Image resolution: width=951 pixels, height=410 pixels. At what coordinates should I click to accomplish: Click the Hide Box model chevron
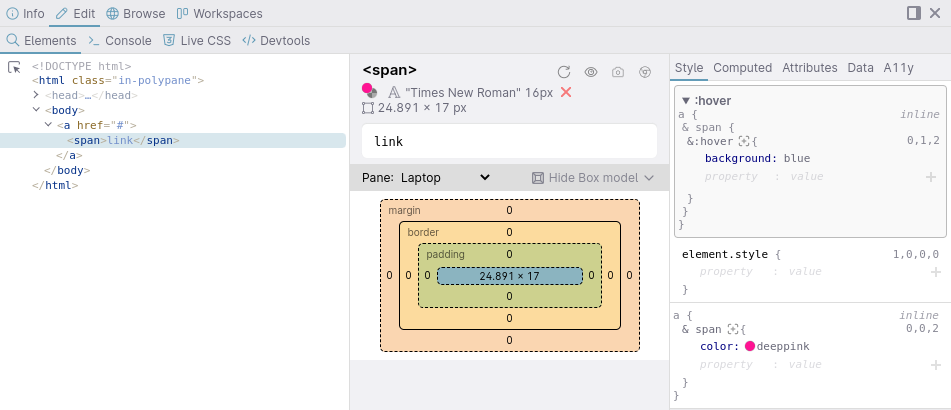649,178
